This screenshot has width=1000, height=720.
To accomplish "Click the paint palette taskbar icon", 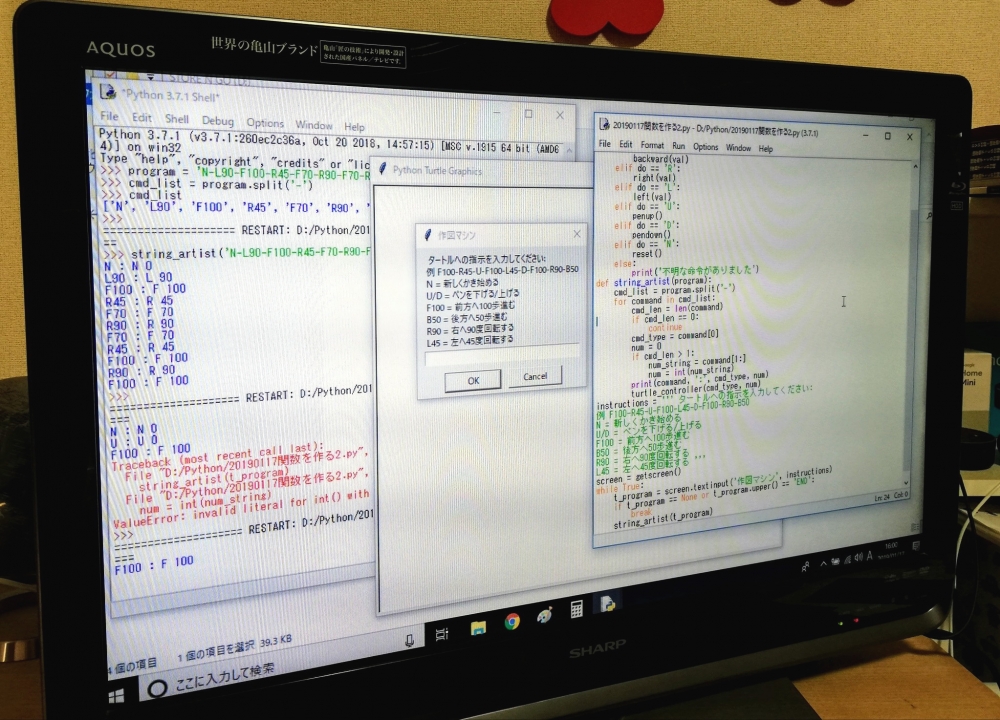I will point(545,616).
